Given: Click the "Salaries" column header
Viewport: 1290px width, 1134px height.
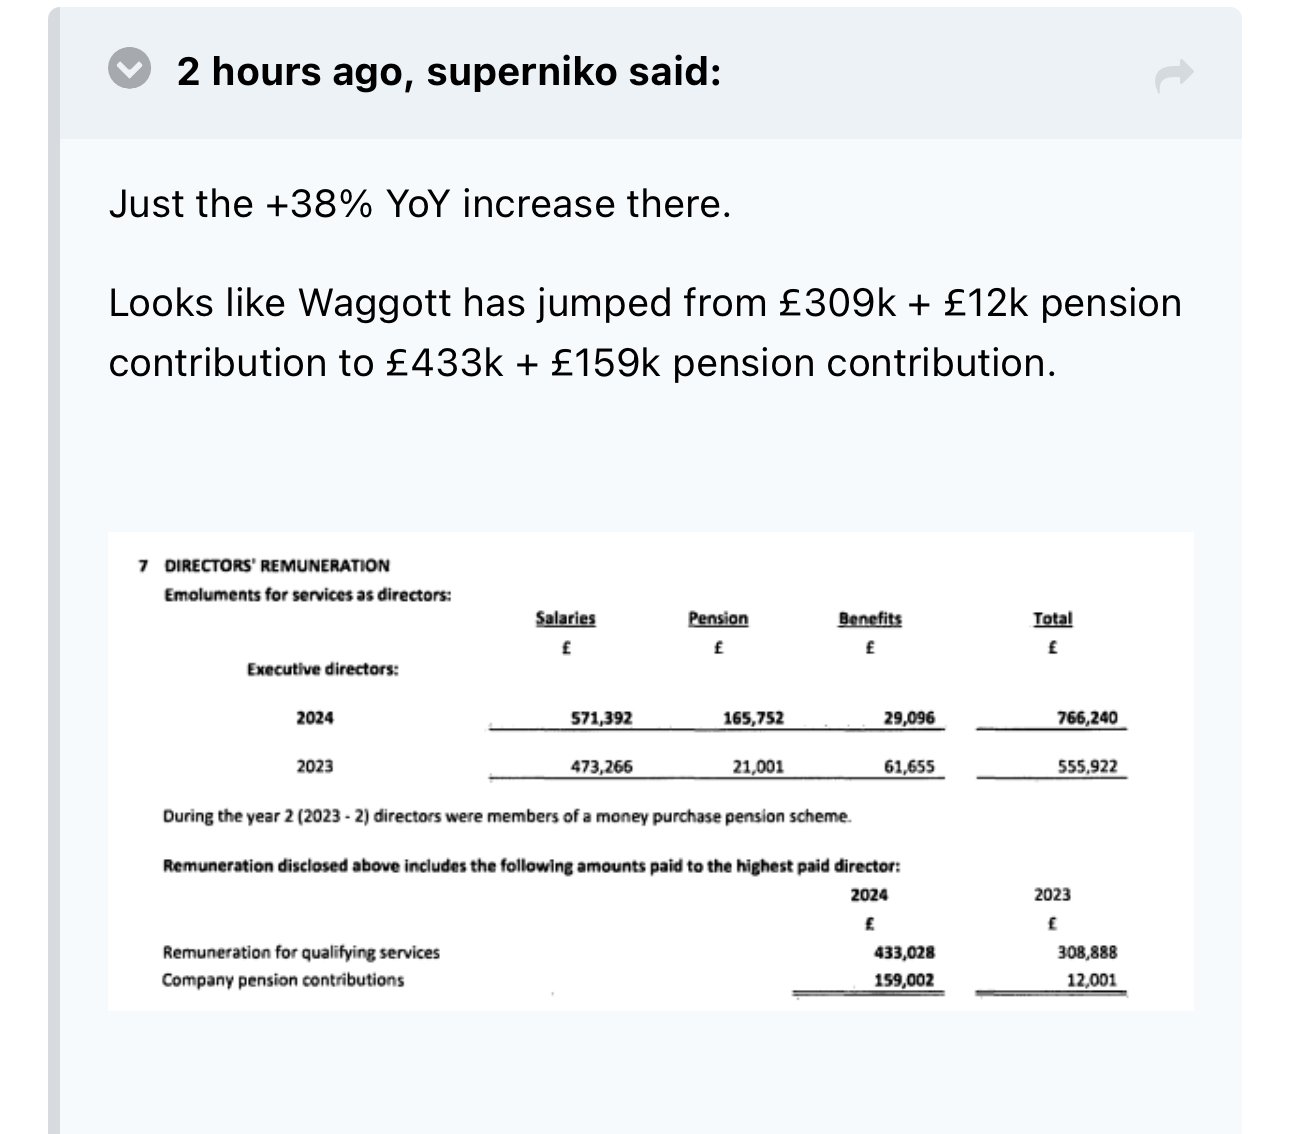Looking at the screenshot, I should point(565,619).
